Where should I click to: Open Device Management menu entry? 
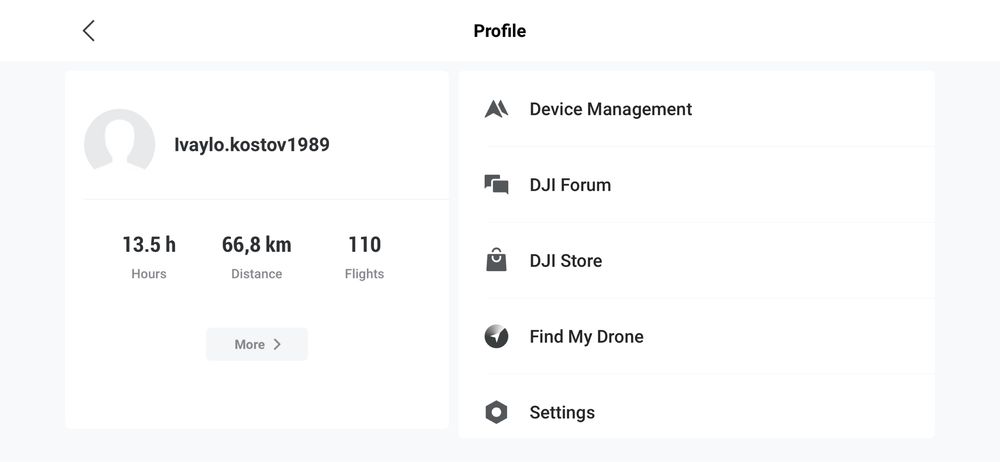(696, 109)
